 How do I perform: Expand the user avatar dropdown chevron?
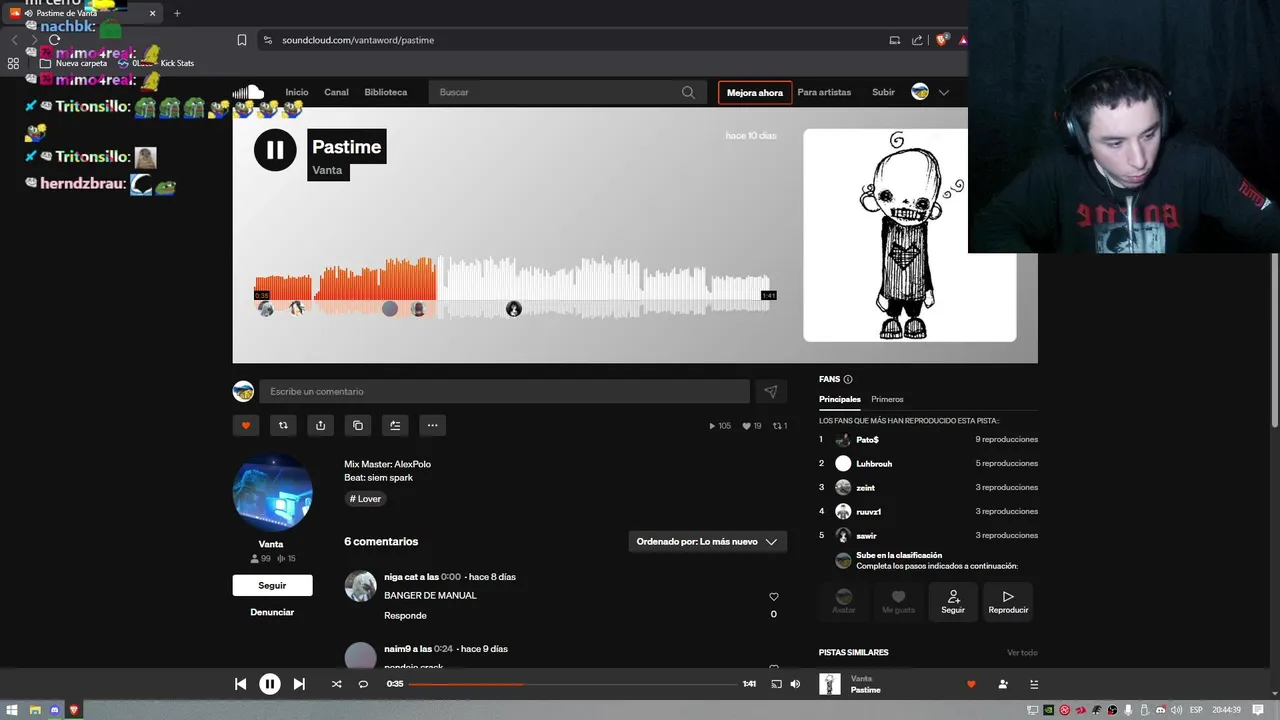tap(943, 92)
